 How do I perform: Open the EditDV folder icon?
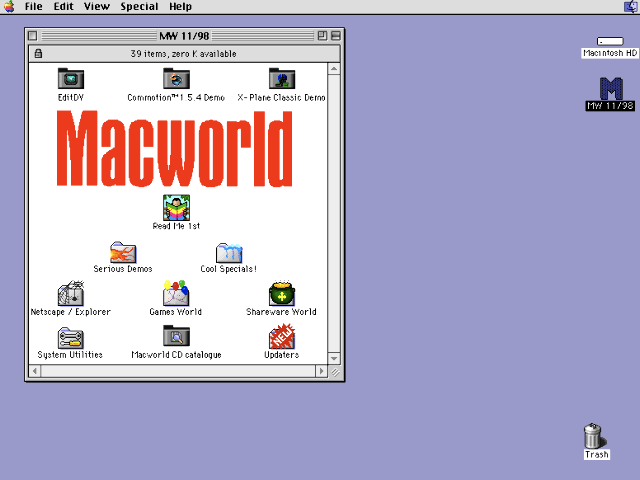(x=71, y=78)
